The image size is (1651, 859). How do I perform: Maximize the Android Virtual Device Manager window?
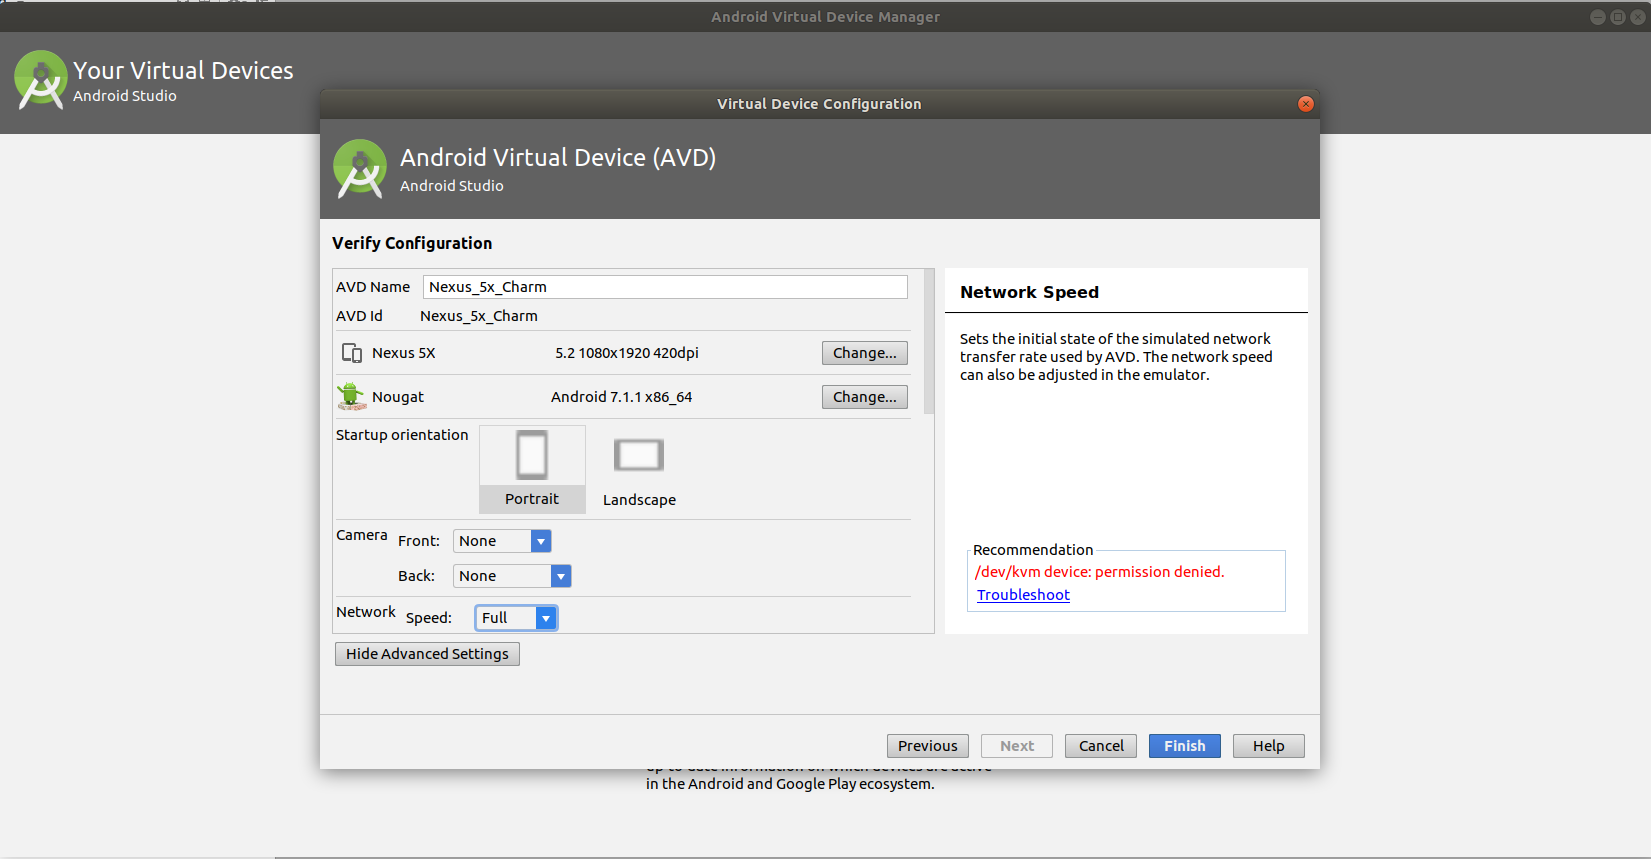click(1618, 17)
